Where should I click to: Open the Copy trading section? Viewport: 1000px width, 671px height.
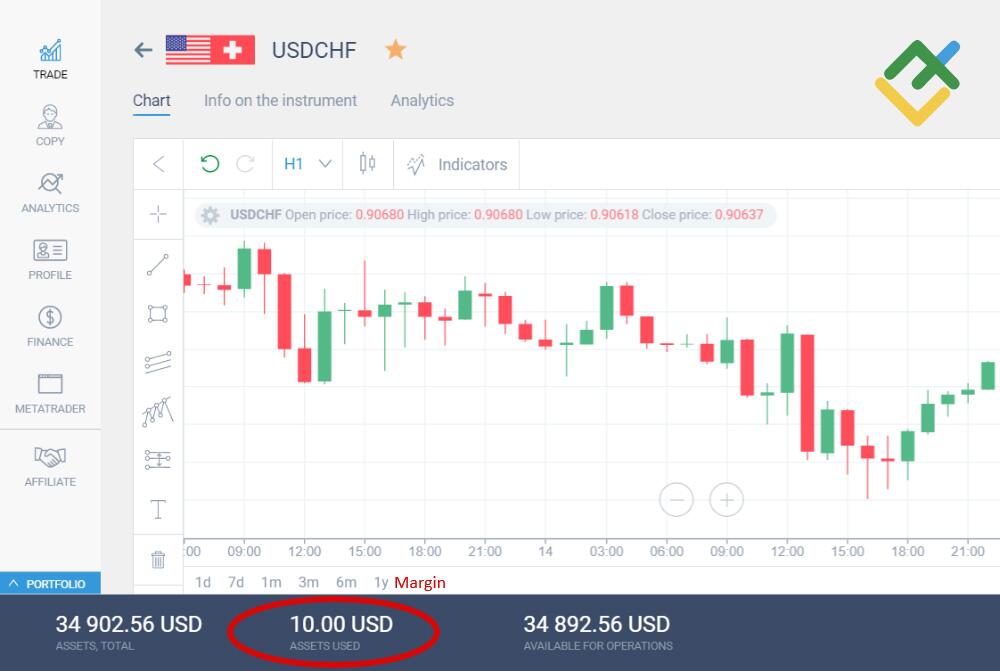50,125
